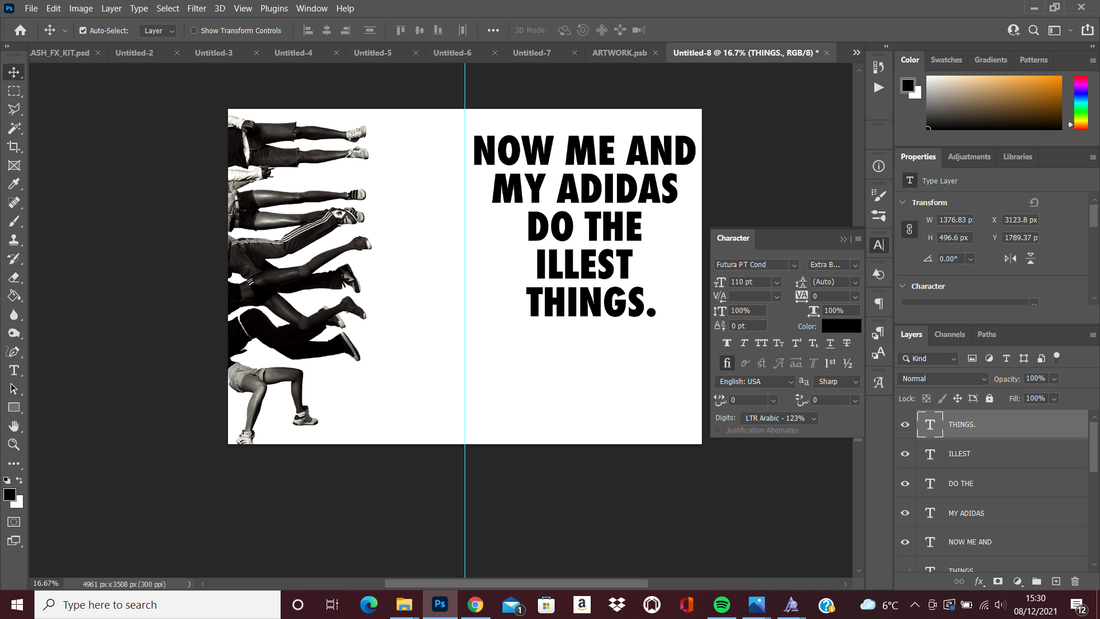Switch to the Swatches tab
The height and width of the screenshot is (619, 1100).
946,60
